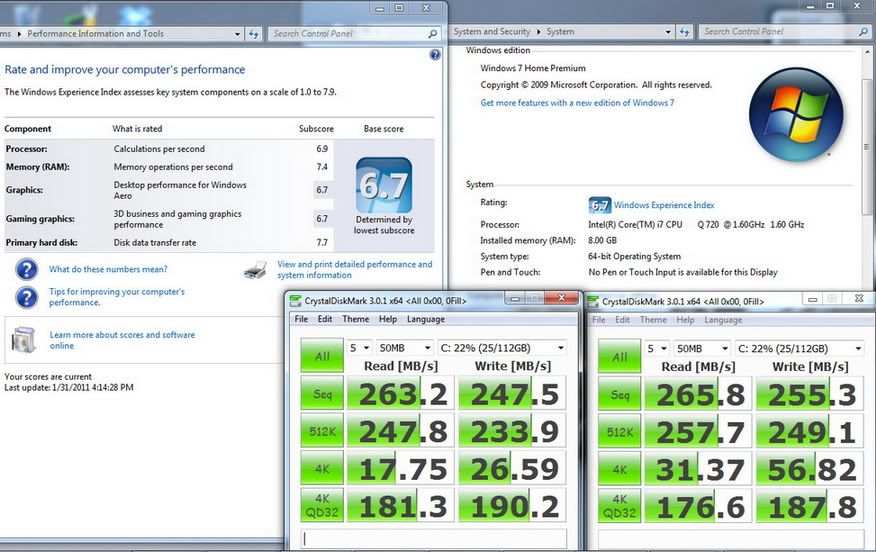Image resolution: width=876 pixels, height=552 pixels.
Task: Open test count dropdown in left CrystalDiskMark
Action: (x=359, y=348)
